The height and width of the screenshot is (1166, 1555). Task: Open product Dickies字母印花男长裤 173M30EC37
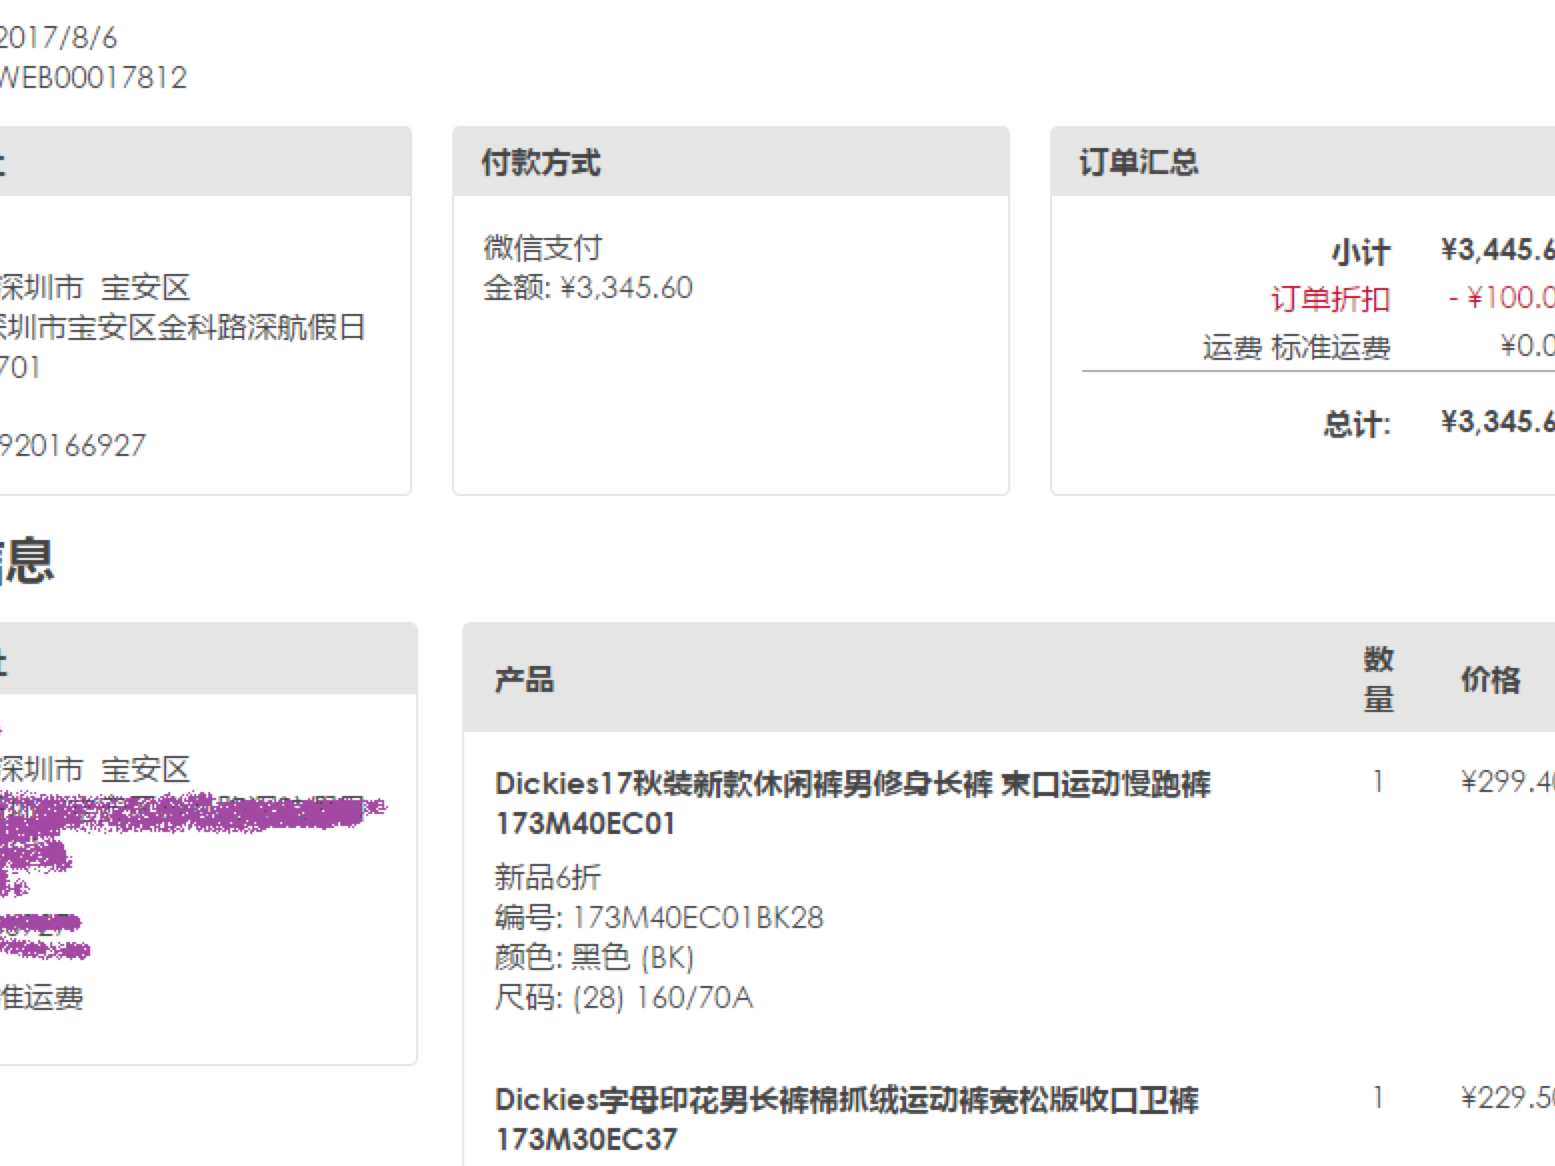coord(846,1119)
